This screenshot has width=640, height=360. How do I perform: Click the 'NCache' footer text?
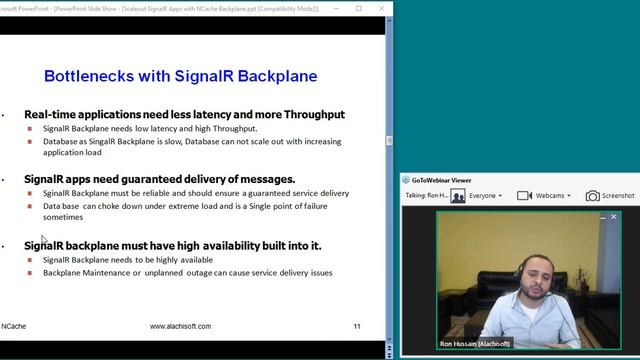(x=13, y=327)
